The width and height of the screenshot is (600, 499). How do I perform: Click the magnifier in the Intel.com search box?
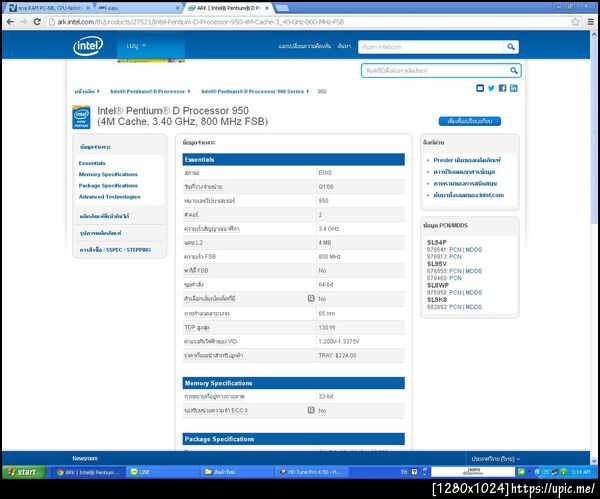click(511, 47)
